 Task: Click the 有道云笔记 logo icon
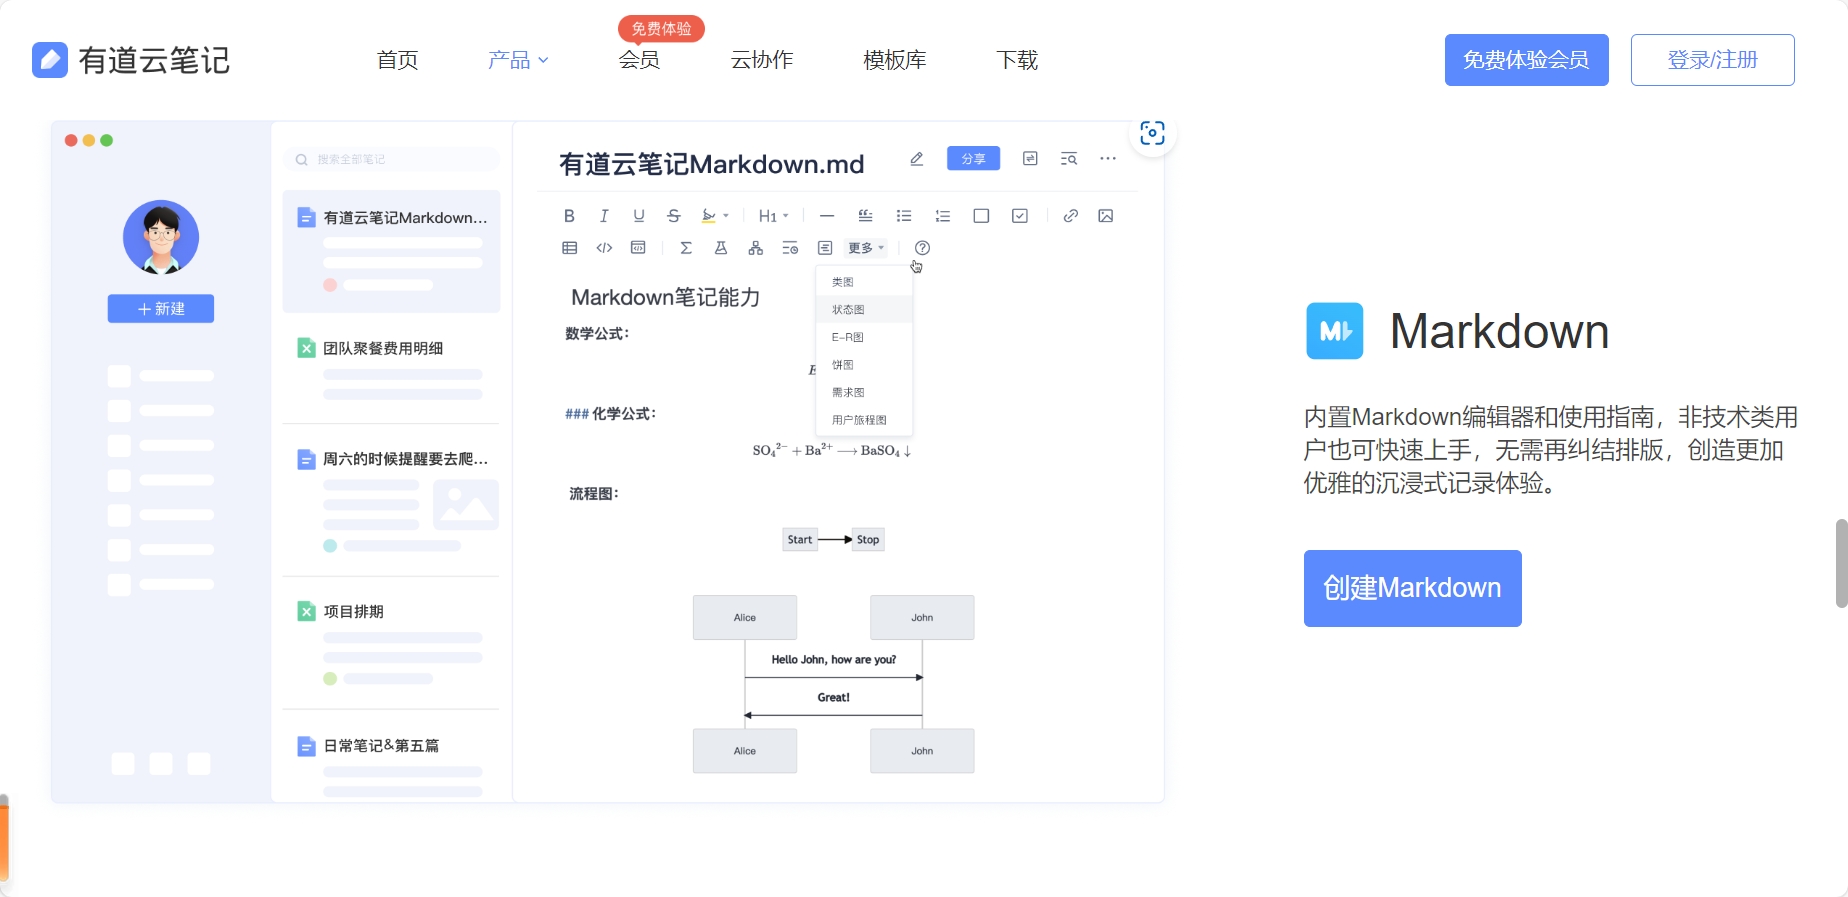50,60
